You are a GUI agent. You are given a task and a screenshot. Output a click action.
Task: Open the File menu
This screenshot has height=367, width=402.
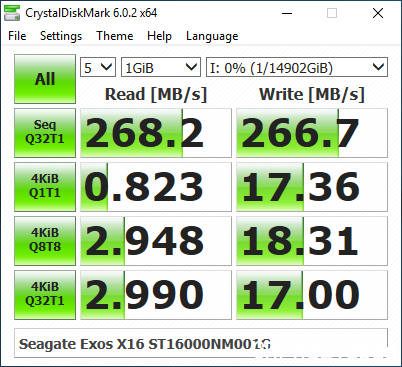(x=17, y=36)
